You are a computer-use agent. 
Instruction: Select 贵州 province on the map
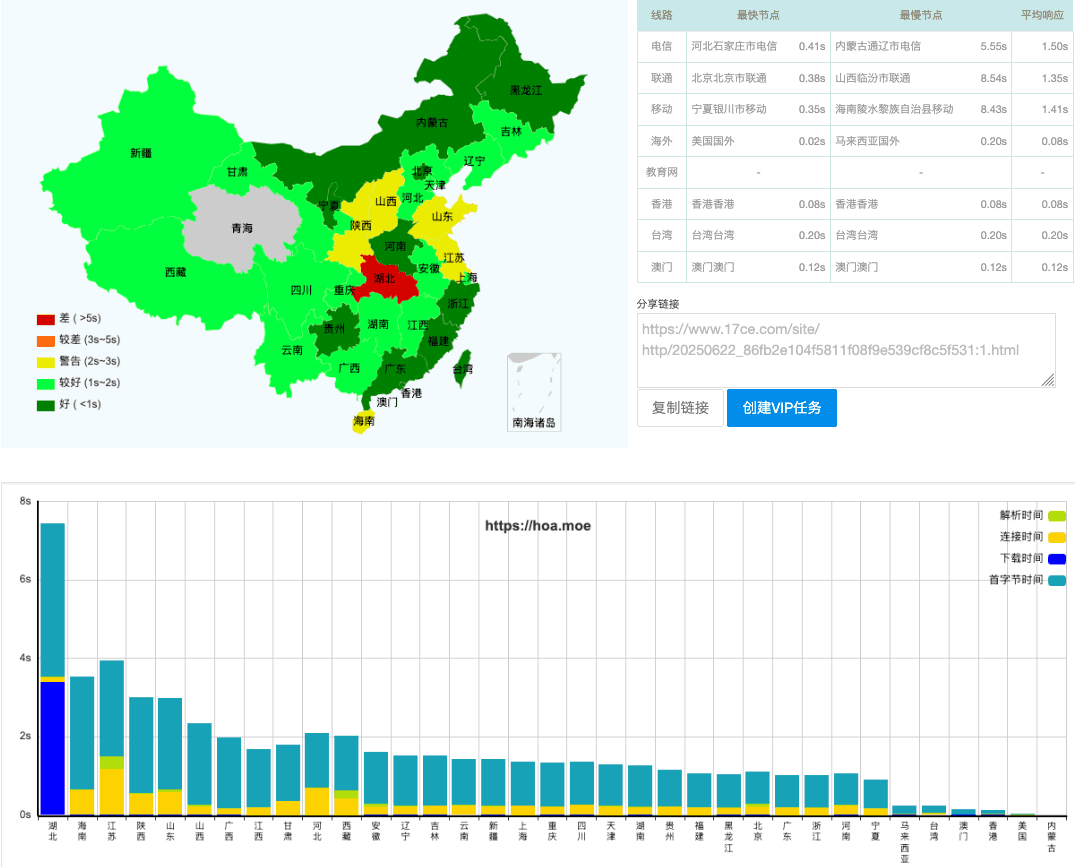(334, 329)
